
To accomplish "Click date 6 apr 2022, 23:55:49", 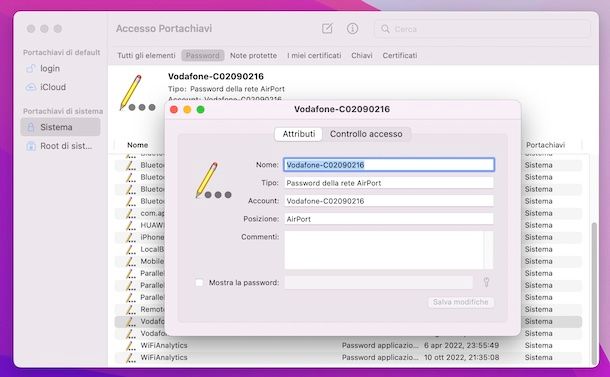I will [461, 345].
